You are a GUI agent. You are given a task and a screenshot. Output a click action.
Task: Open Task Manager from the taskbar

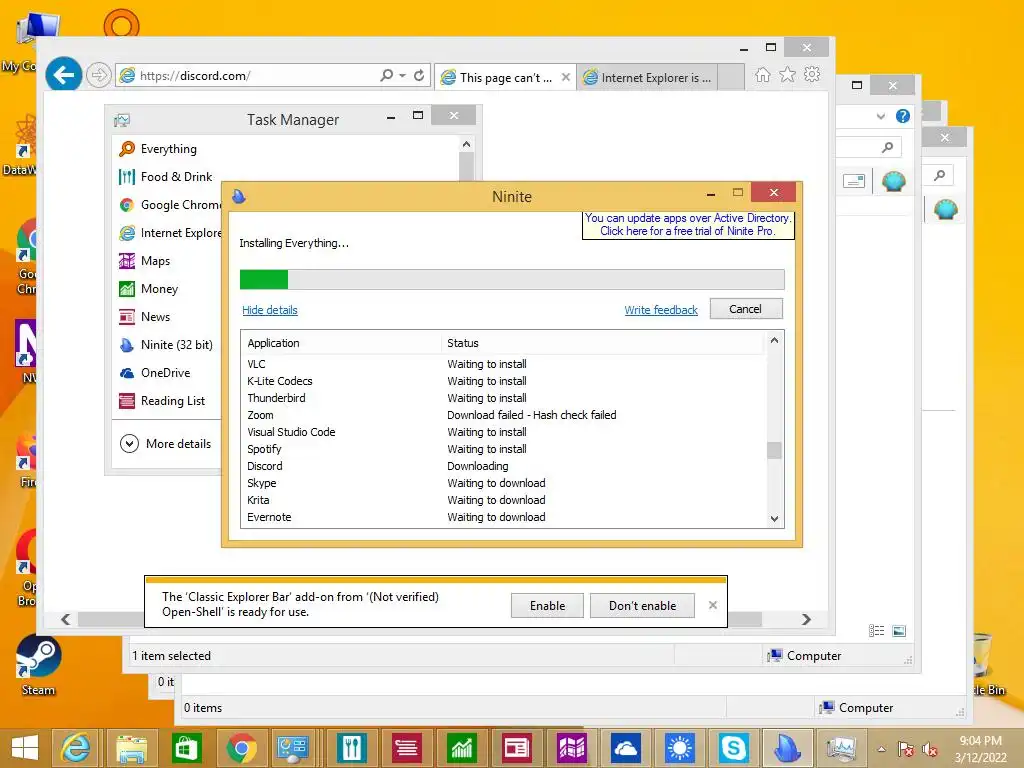tap(841, 748)
